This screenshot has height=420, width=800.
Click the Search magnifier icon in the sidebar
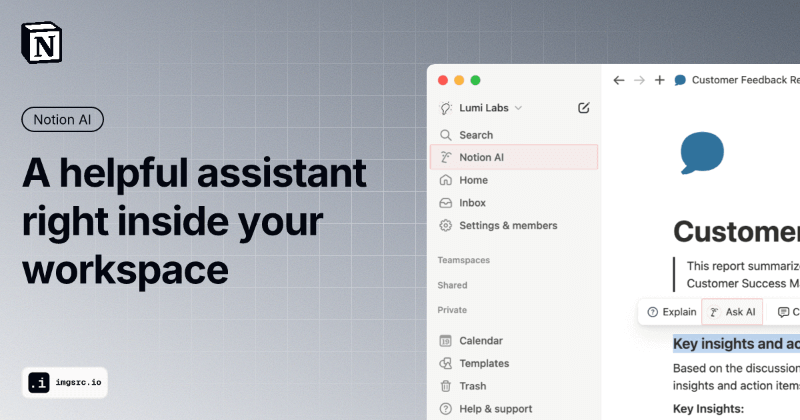click(445, 135)
